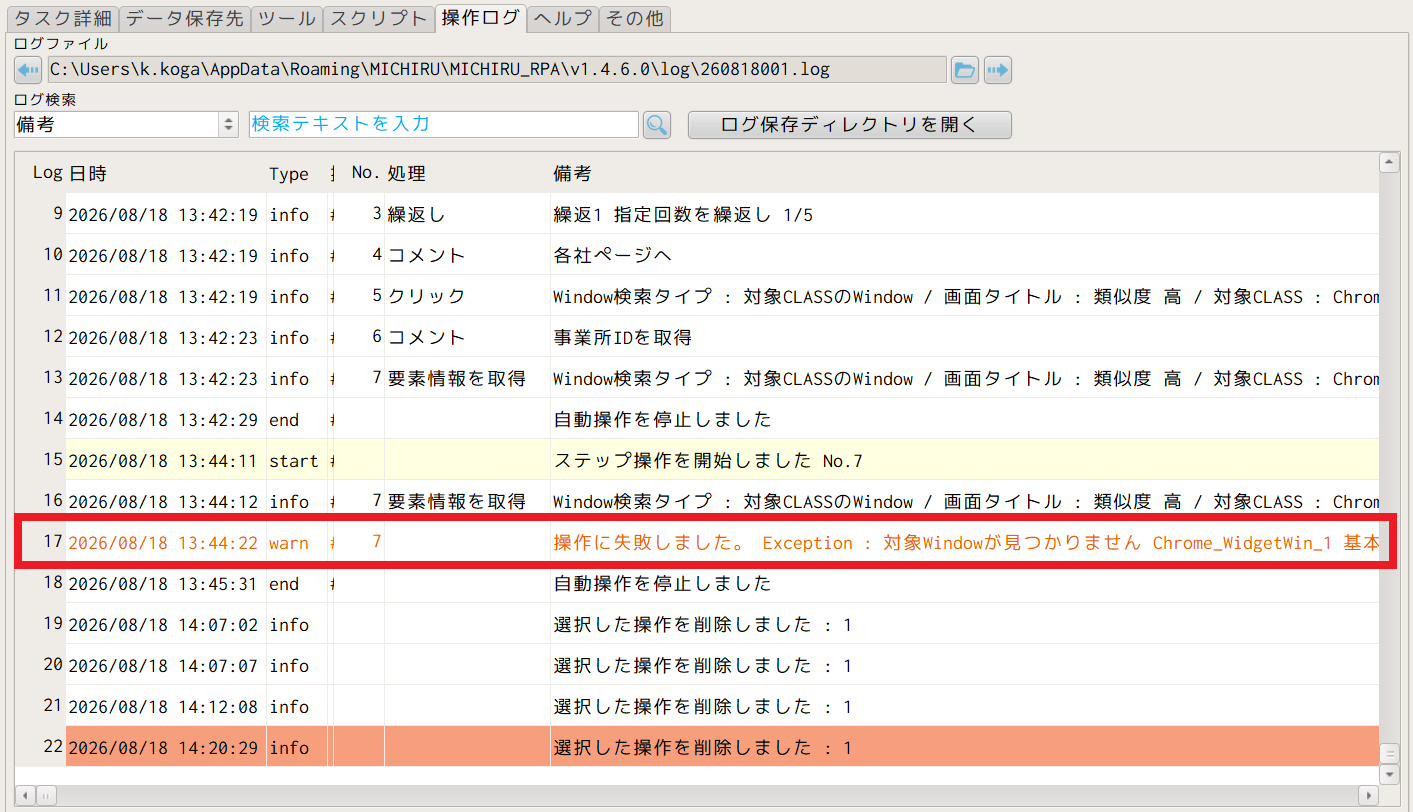Screen dimensions: 1413x812
Task: Open the ヘルプ tab
Action: click(x=562, y=18)
